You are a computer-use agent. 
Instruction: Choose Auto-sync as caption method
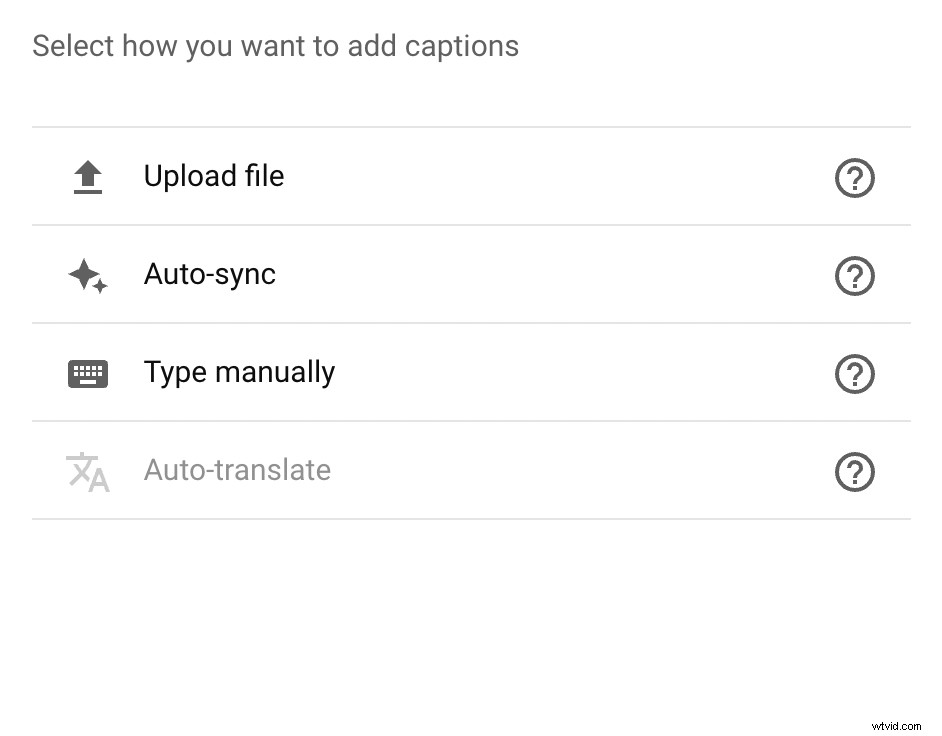click(x=210, y=274)
